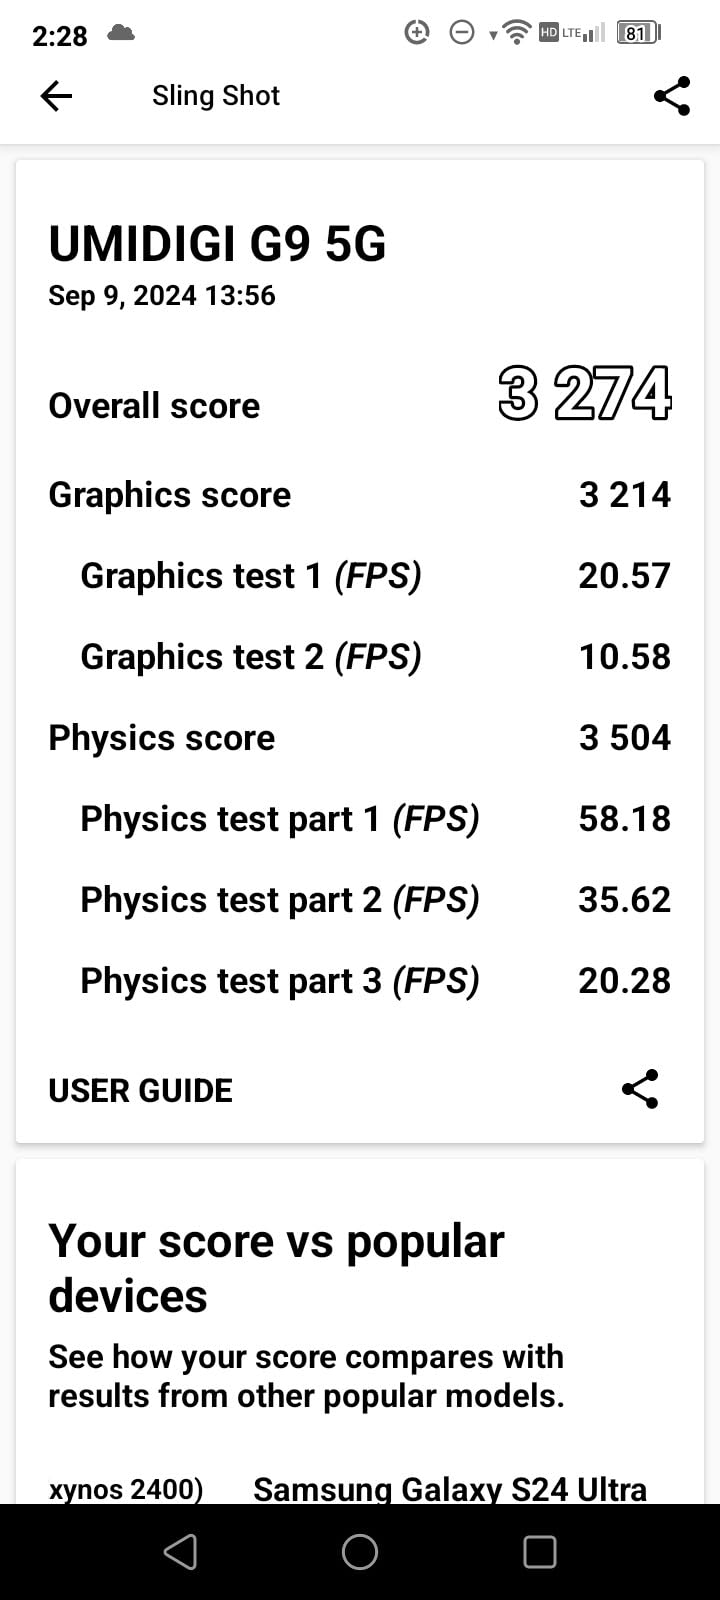Tap the battery indicator in status bar
Screen dimensions: 720x1600
coord(637,33)
